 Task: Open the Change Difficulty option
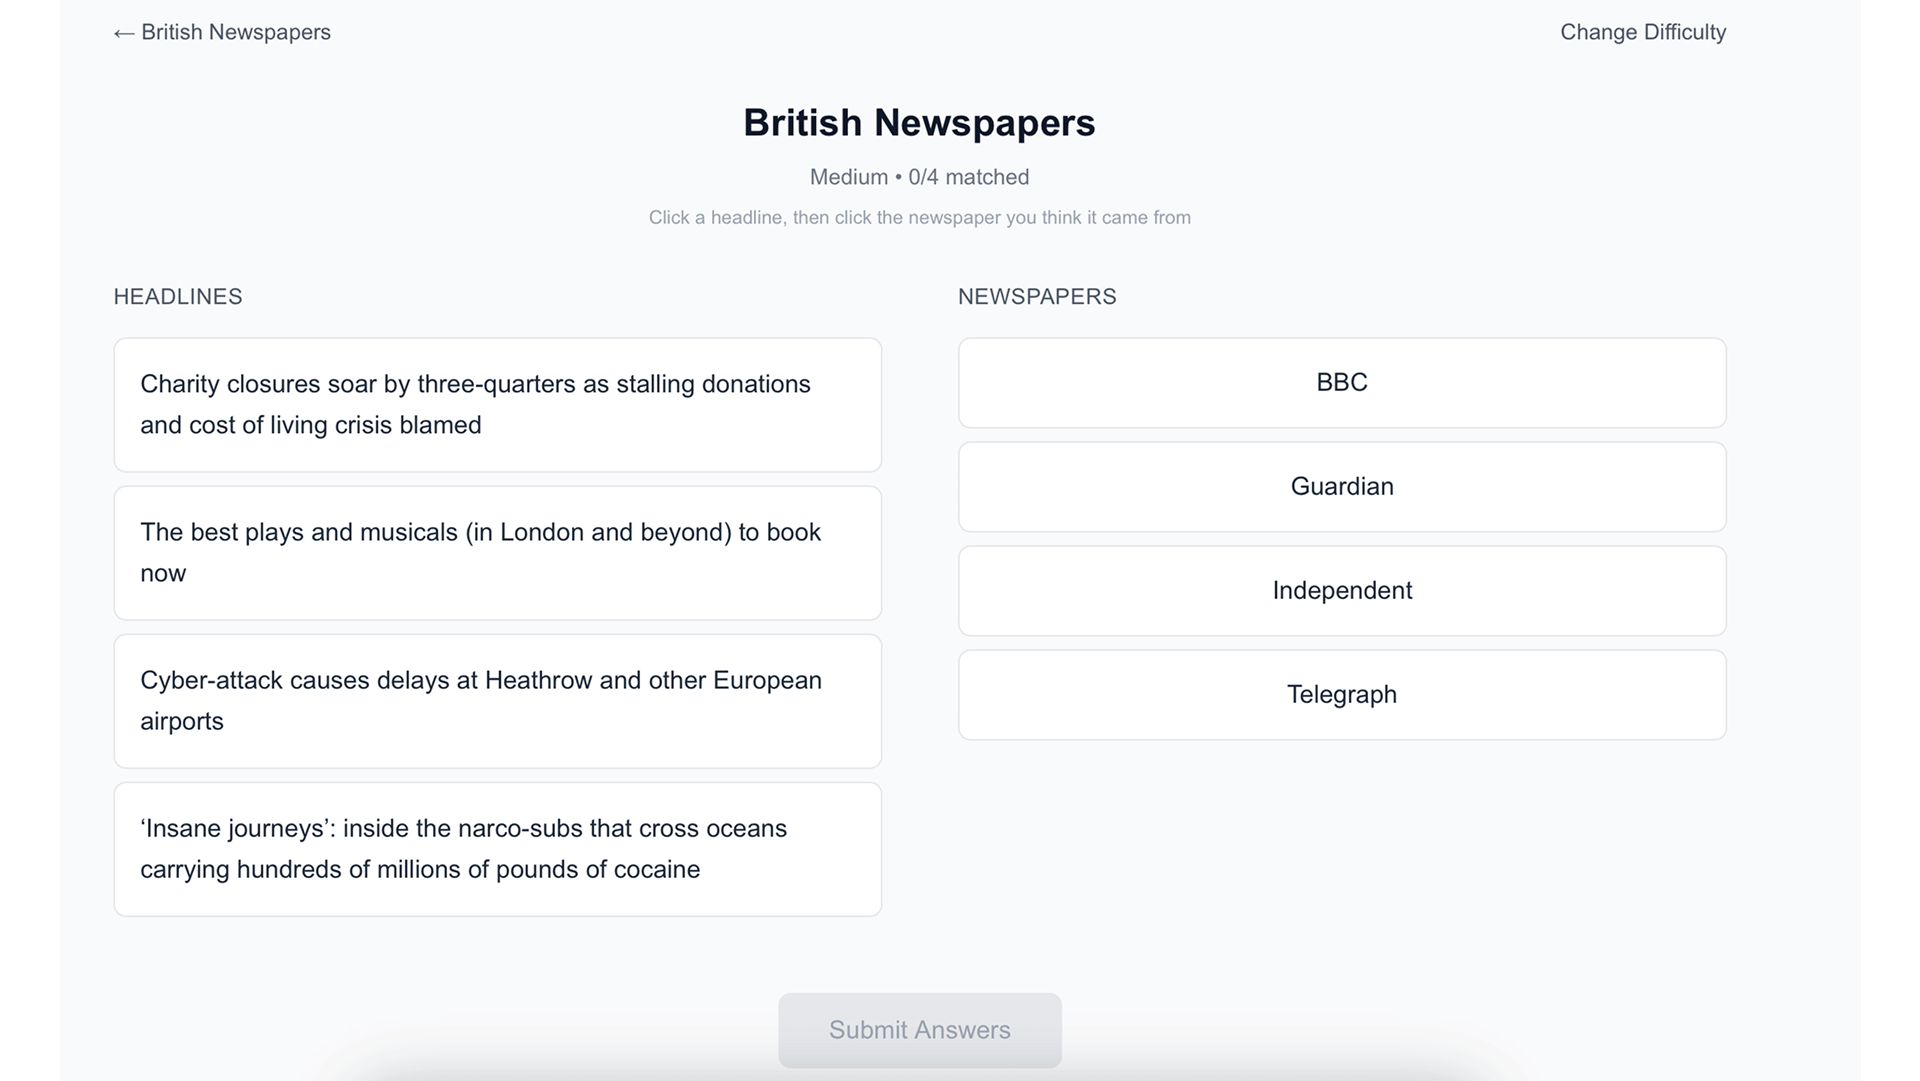[x=1642, y=32]
